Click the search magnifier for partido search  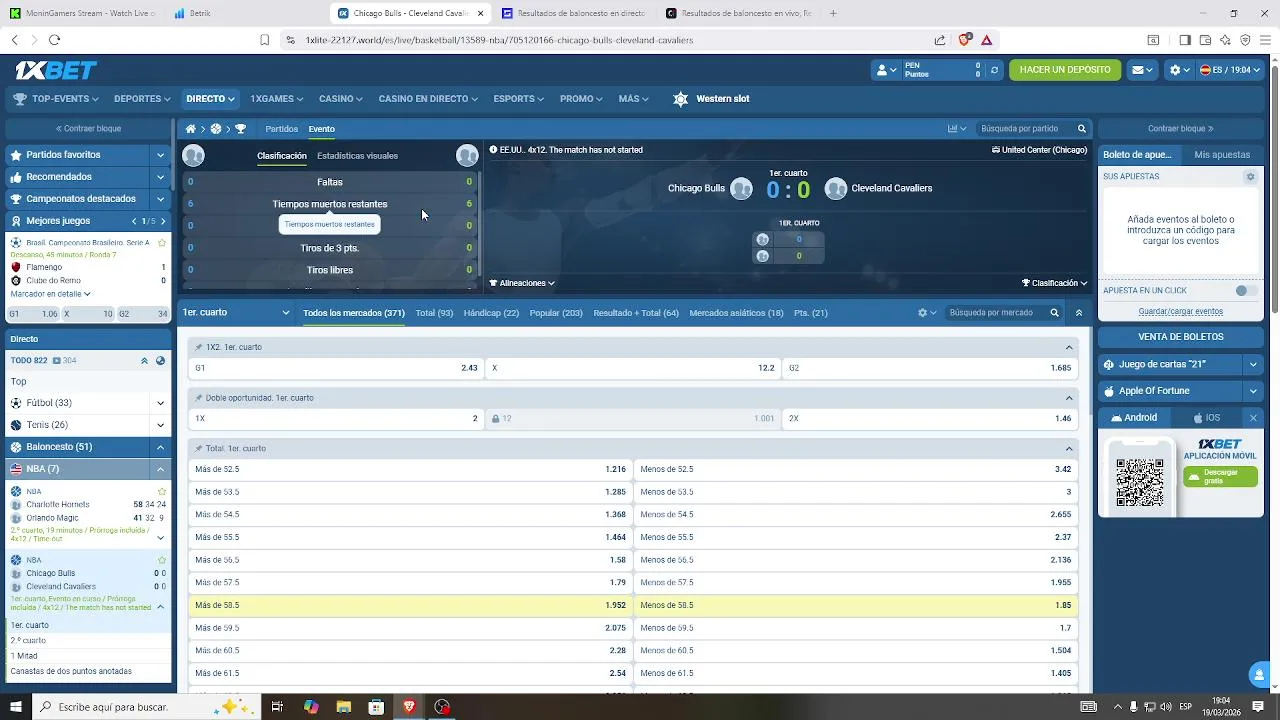[x=1081, y=129]
